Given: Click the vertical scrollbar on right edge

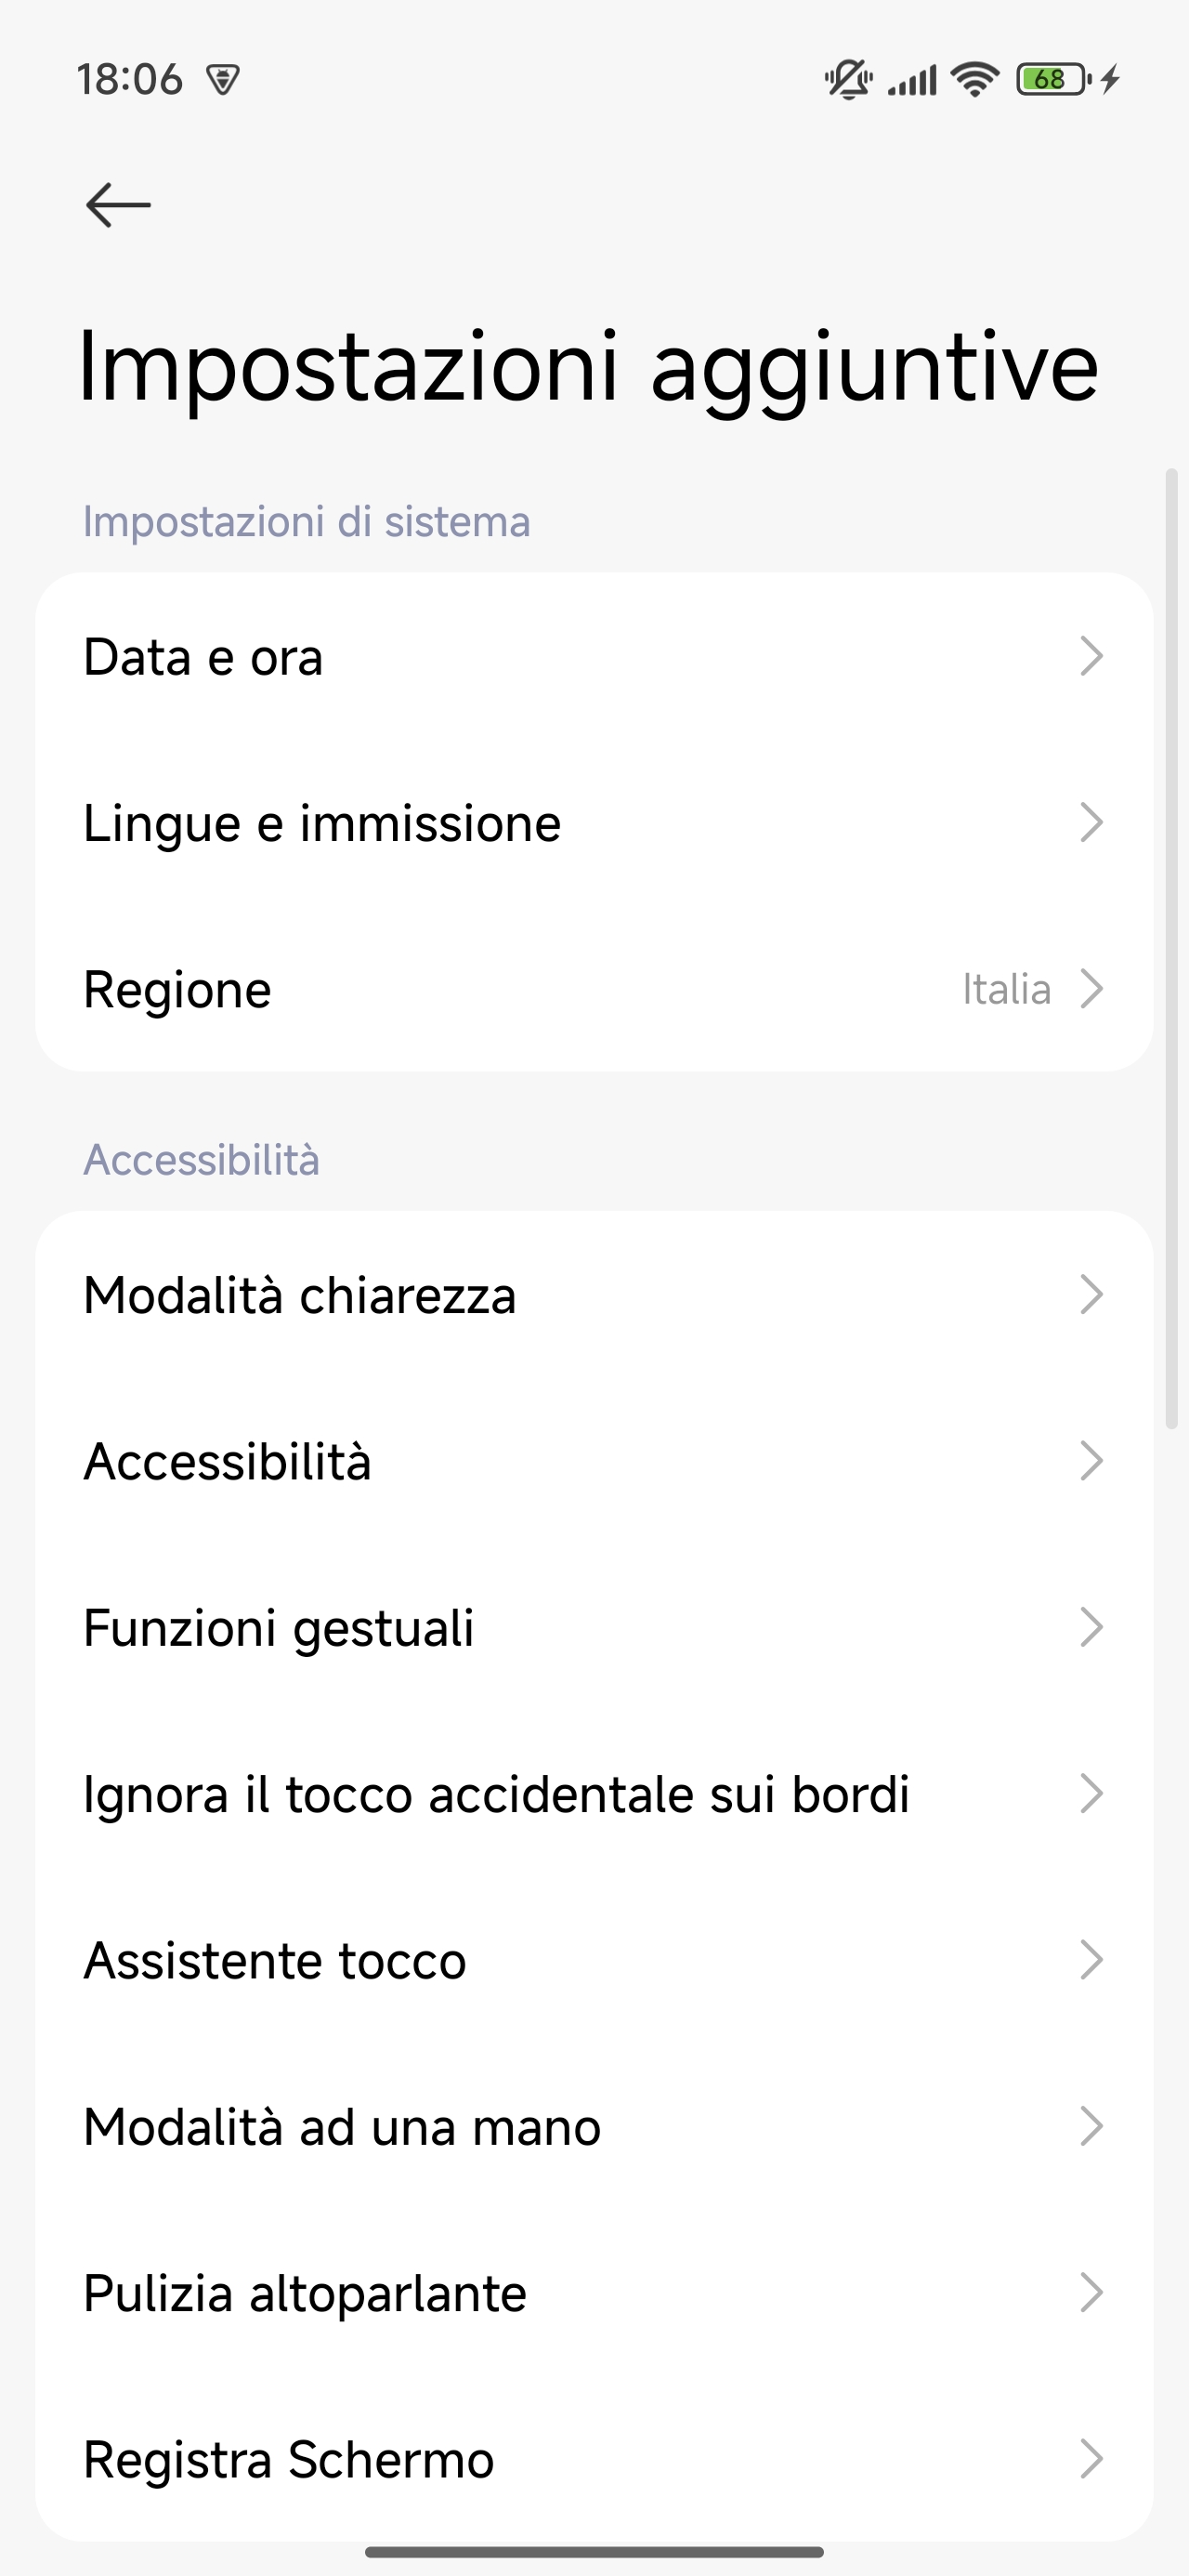Looking at the screenshot, I should [1172, 948].
